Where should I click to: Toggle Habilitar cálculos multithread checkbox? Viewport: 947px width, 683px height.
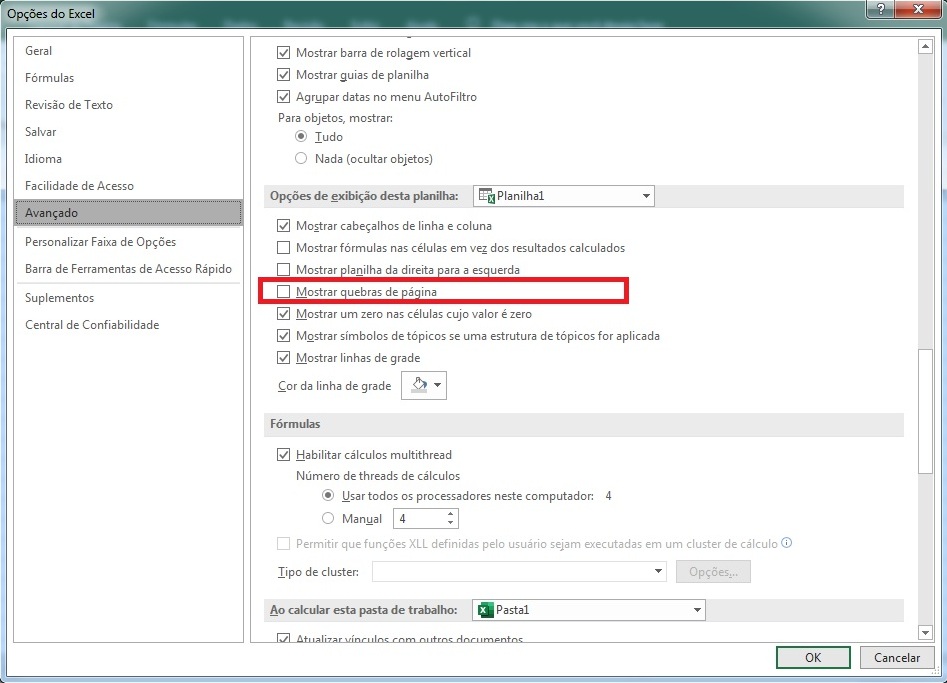tap(283, 455)
